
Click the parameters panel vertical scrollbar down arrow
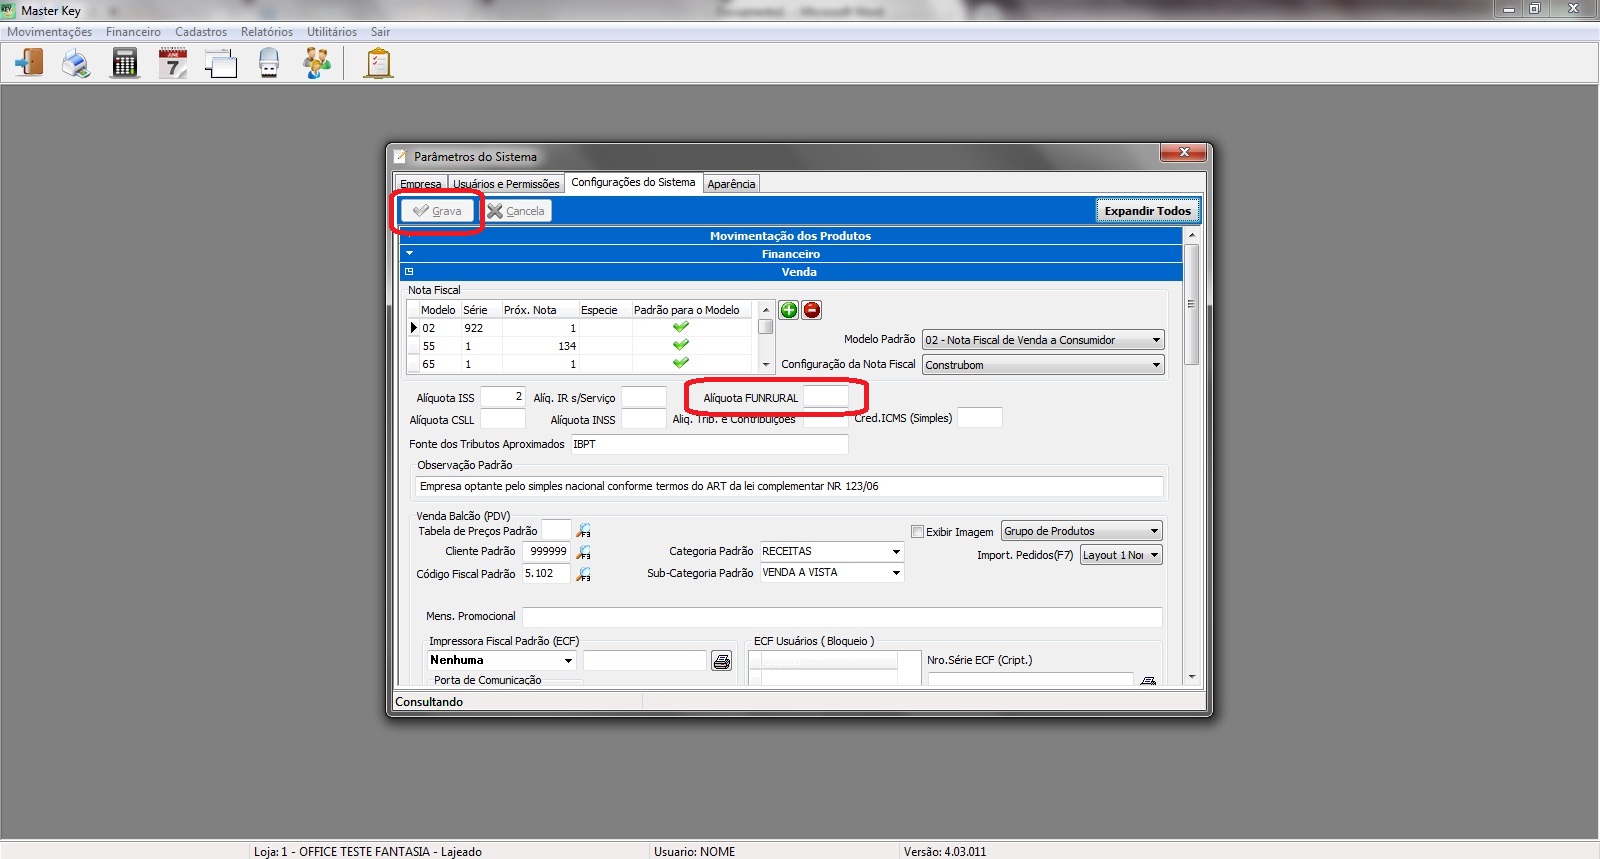1191,677
